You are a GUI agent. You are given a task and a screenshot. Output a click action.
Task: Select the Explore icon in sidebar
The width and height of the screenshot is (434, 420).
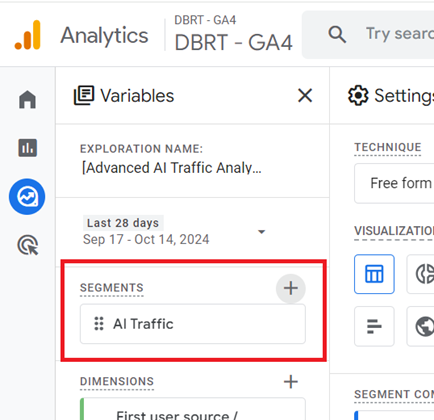pos(27,197)
